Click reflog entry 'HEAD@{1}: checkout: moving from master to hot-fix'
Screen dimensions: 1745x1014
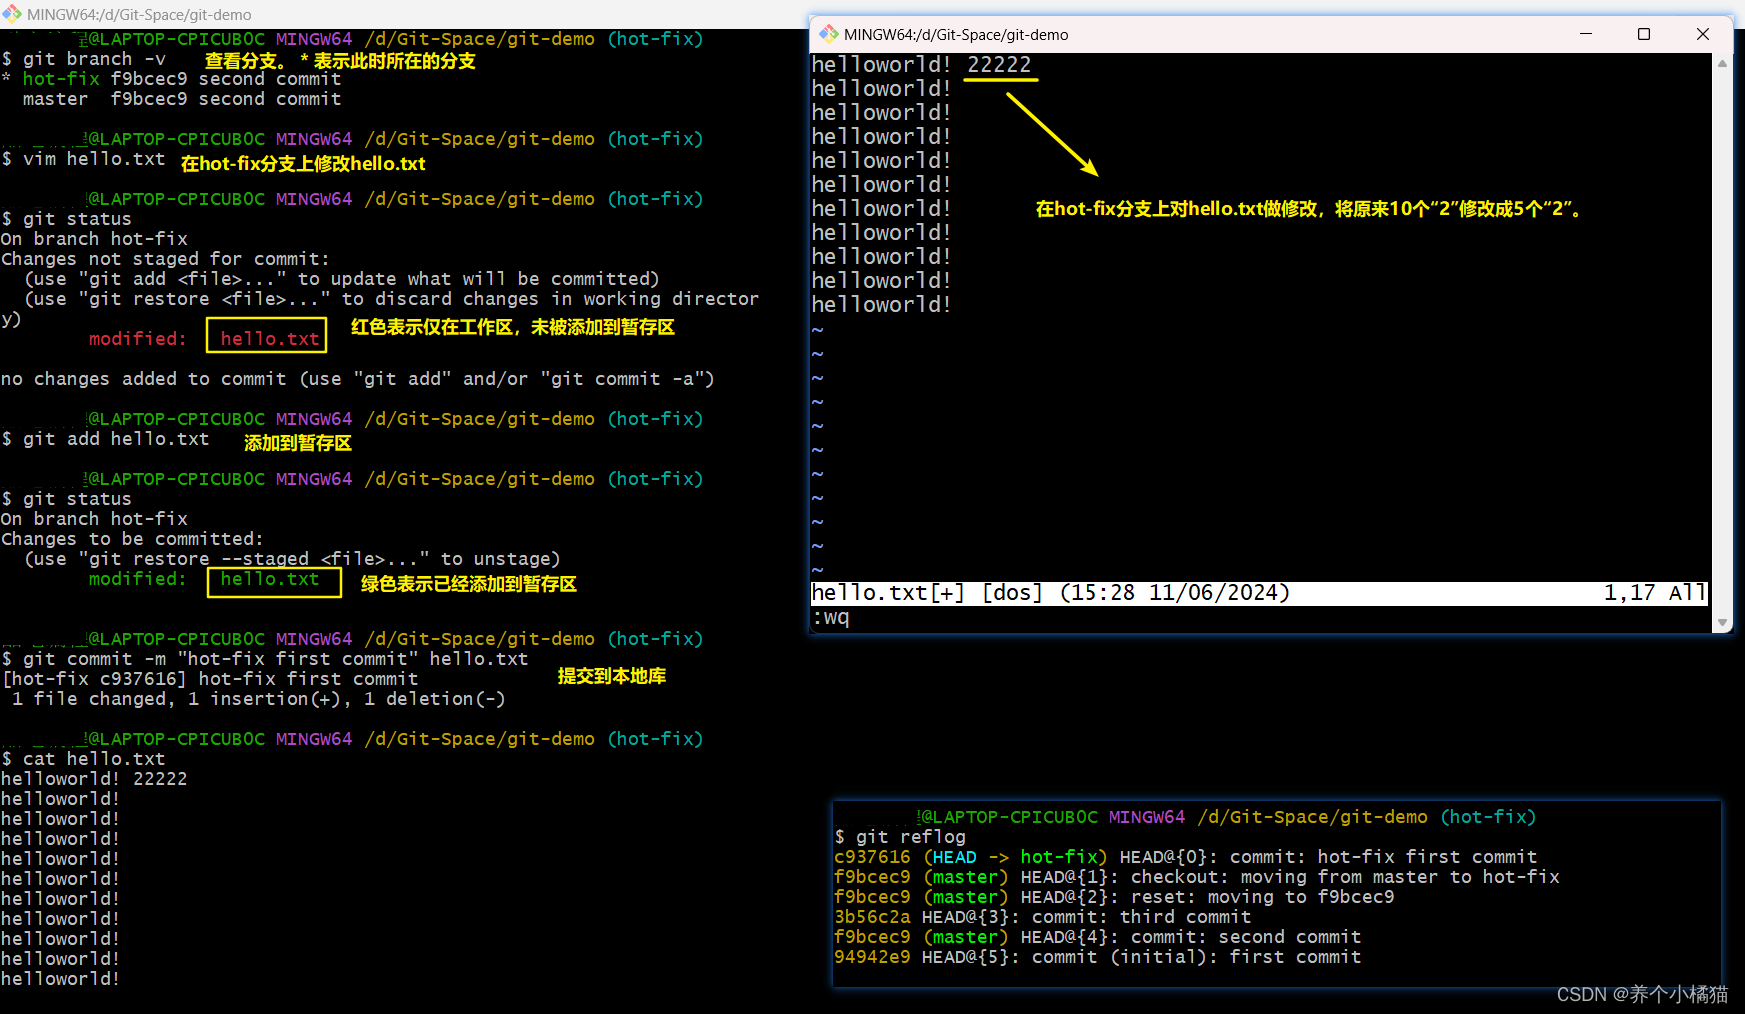point(1290,877)
